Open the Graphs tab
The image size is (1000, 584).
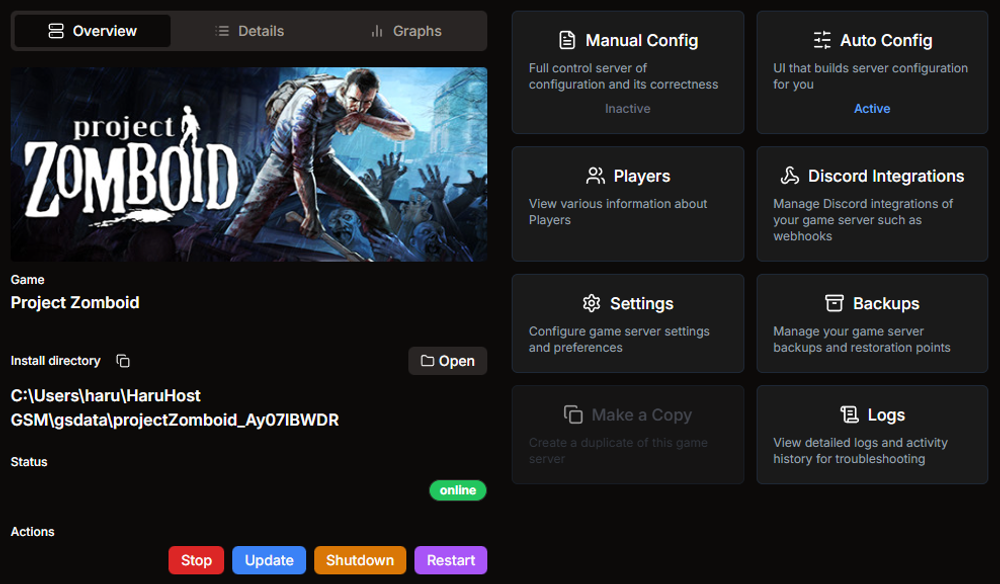tap(406, 31)
